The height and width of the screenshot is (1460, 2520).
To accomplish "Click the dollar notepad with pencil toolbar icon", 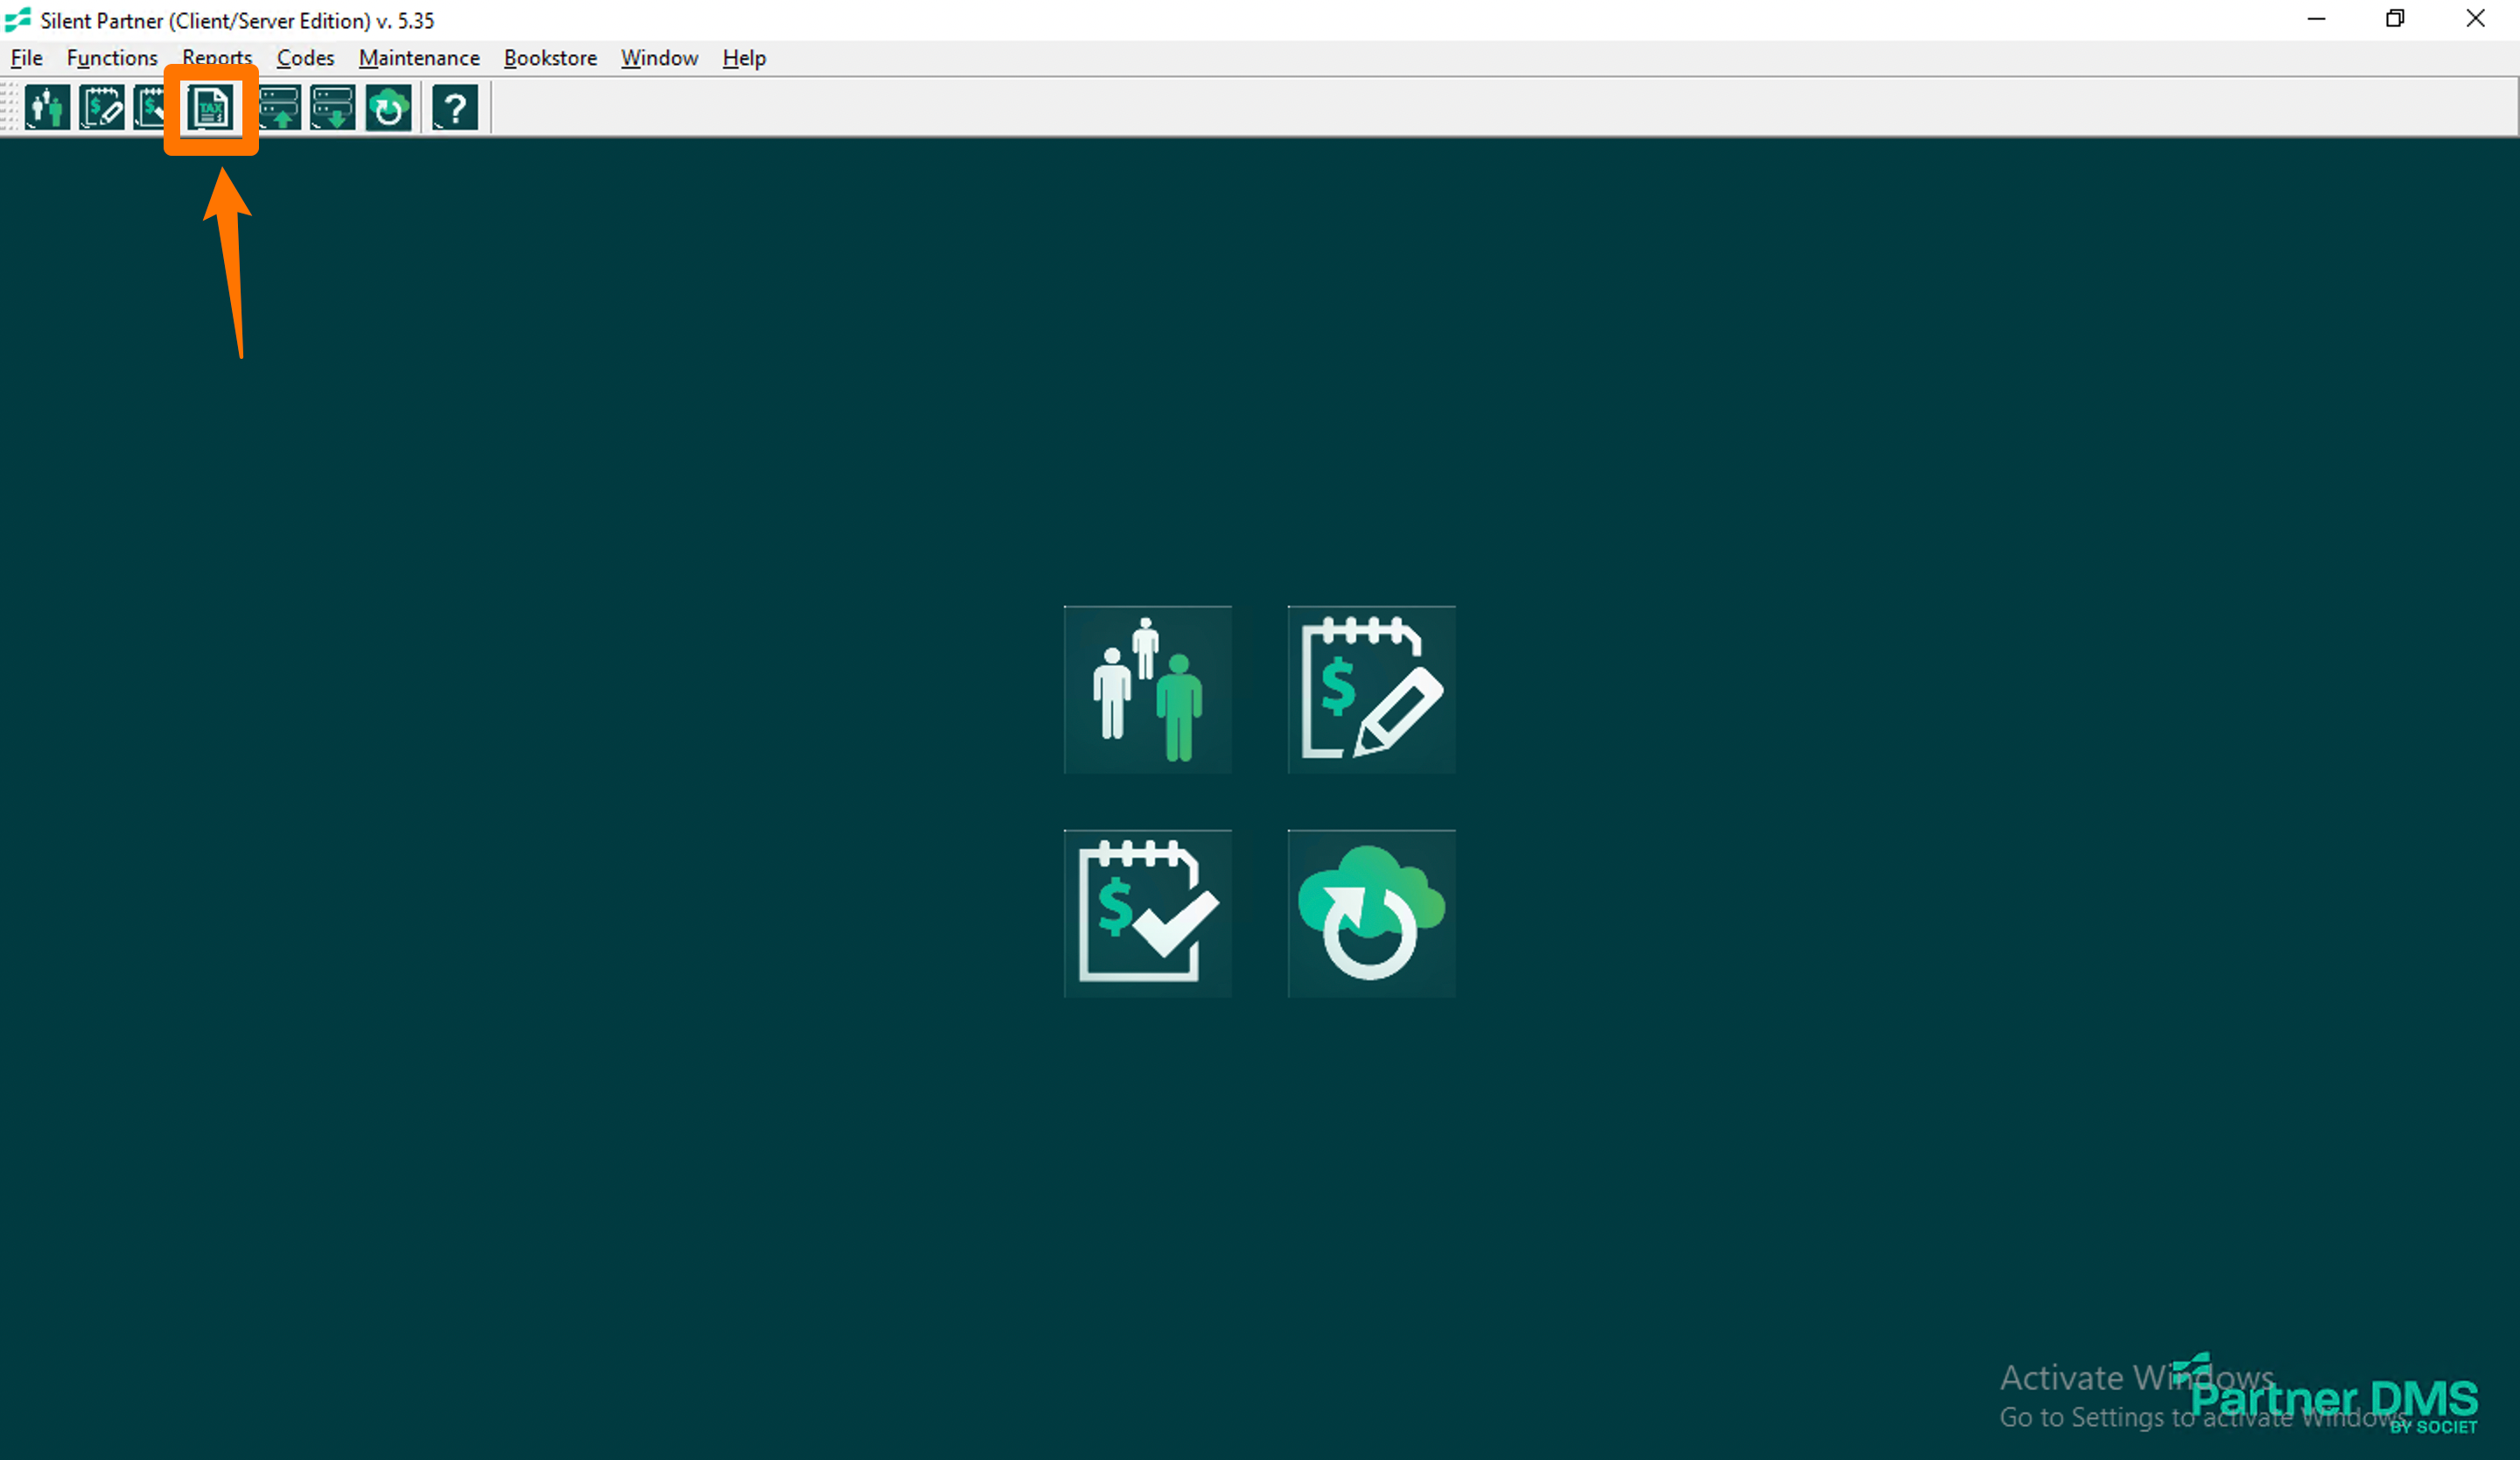I will [101, 108].
